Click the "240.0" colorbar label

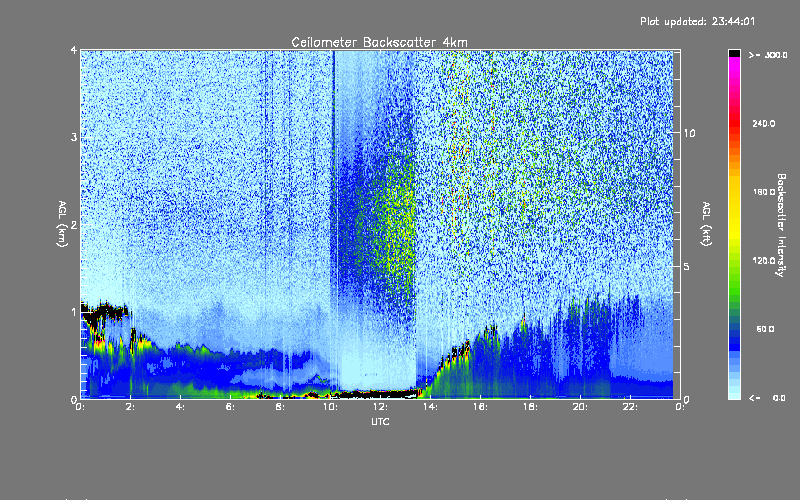pyautogui.click(x=763, y=123)
